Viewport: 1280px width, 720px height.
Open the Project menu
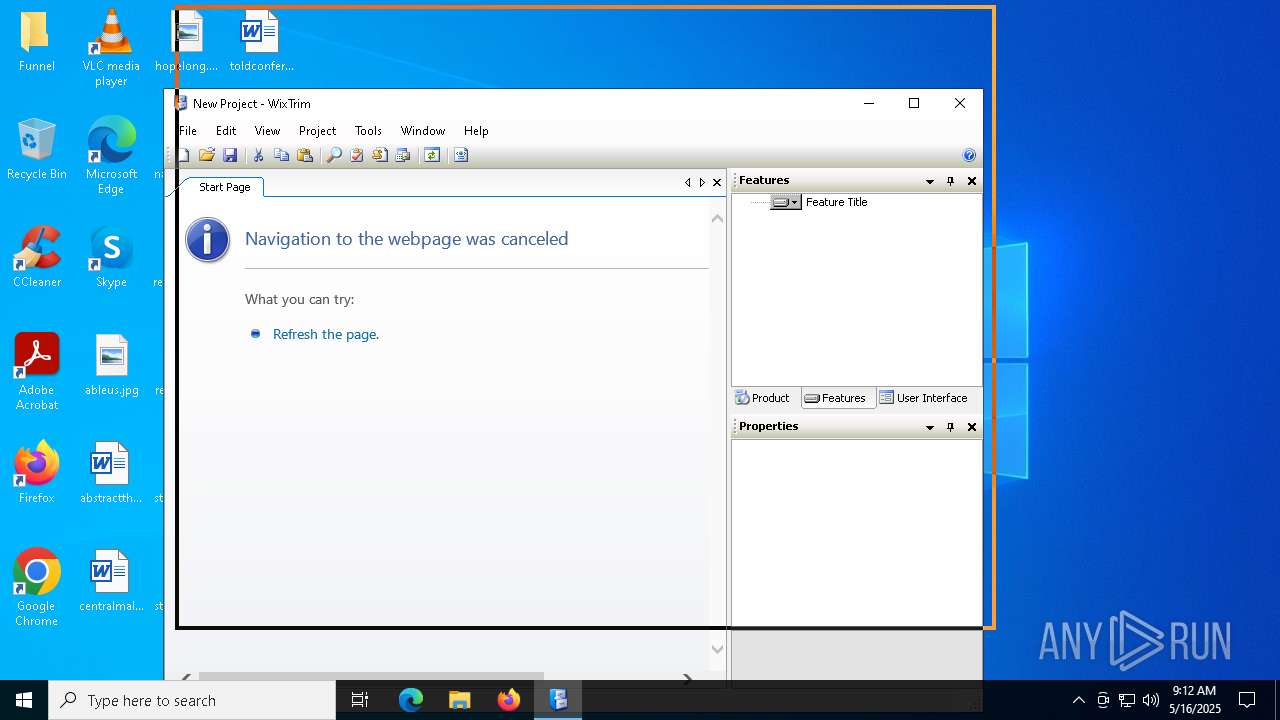(317, 131)
